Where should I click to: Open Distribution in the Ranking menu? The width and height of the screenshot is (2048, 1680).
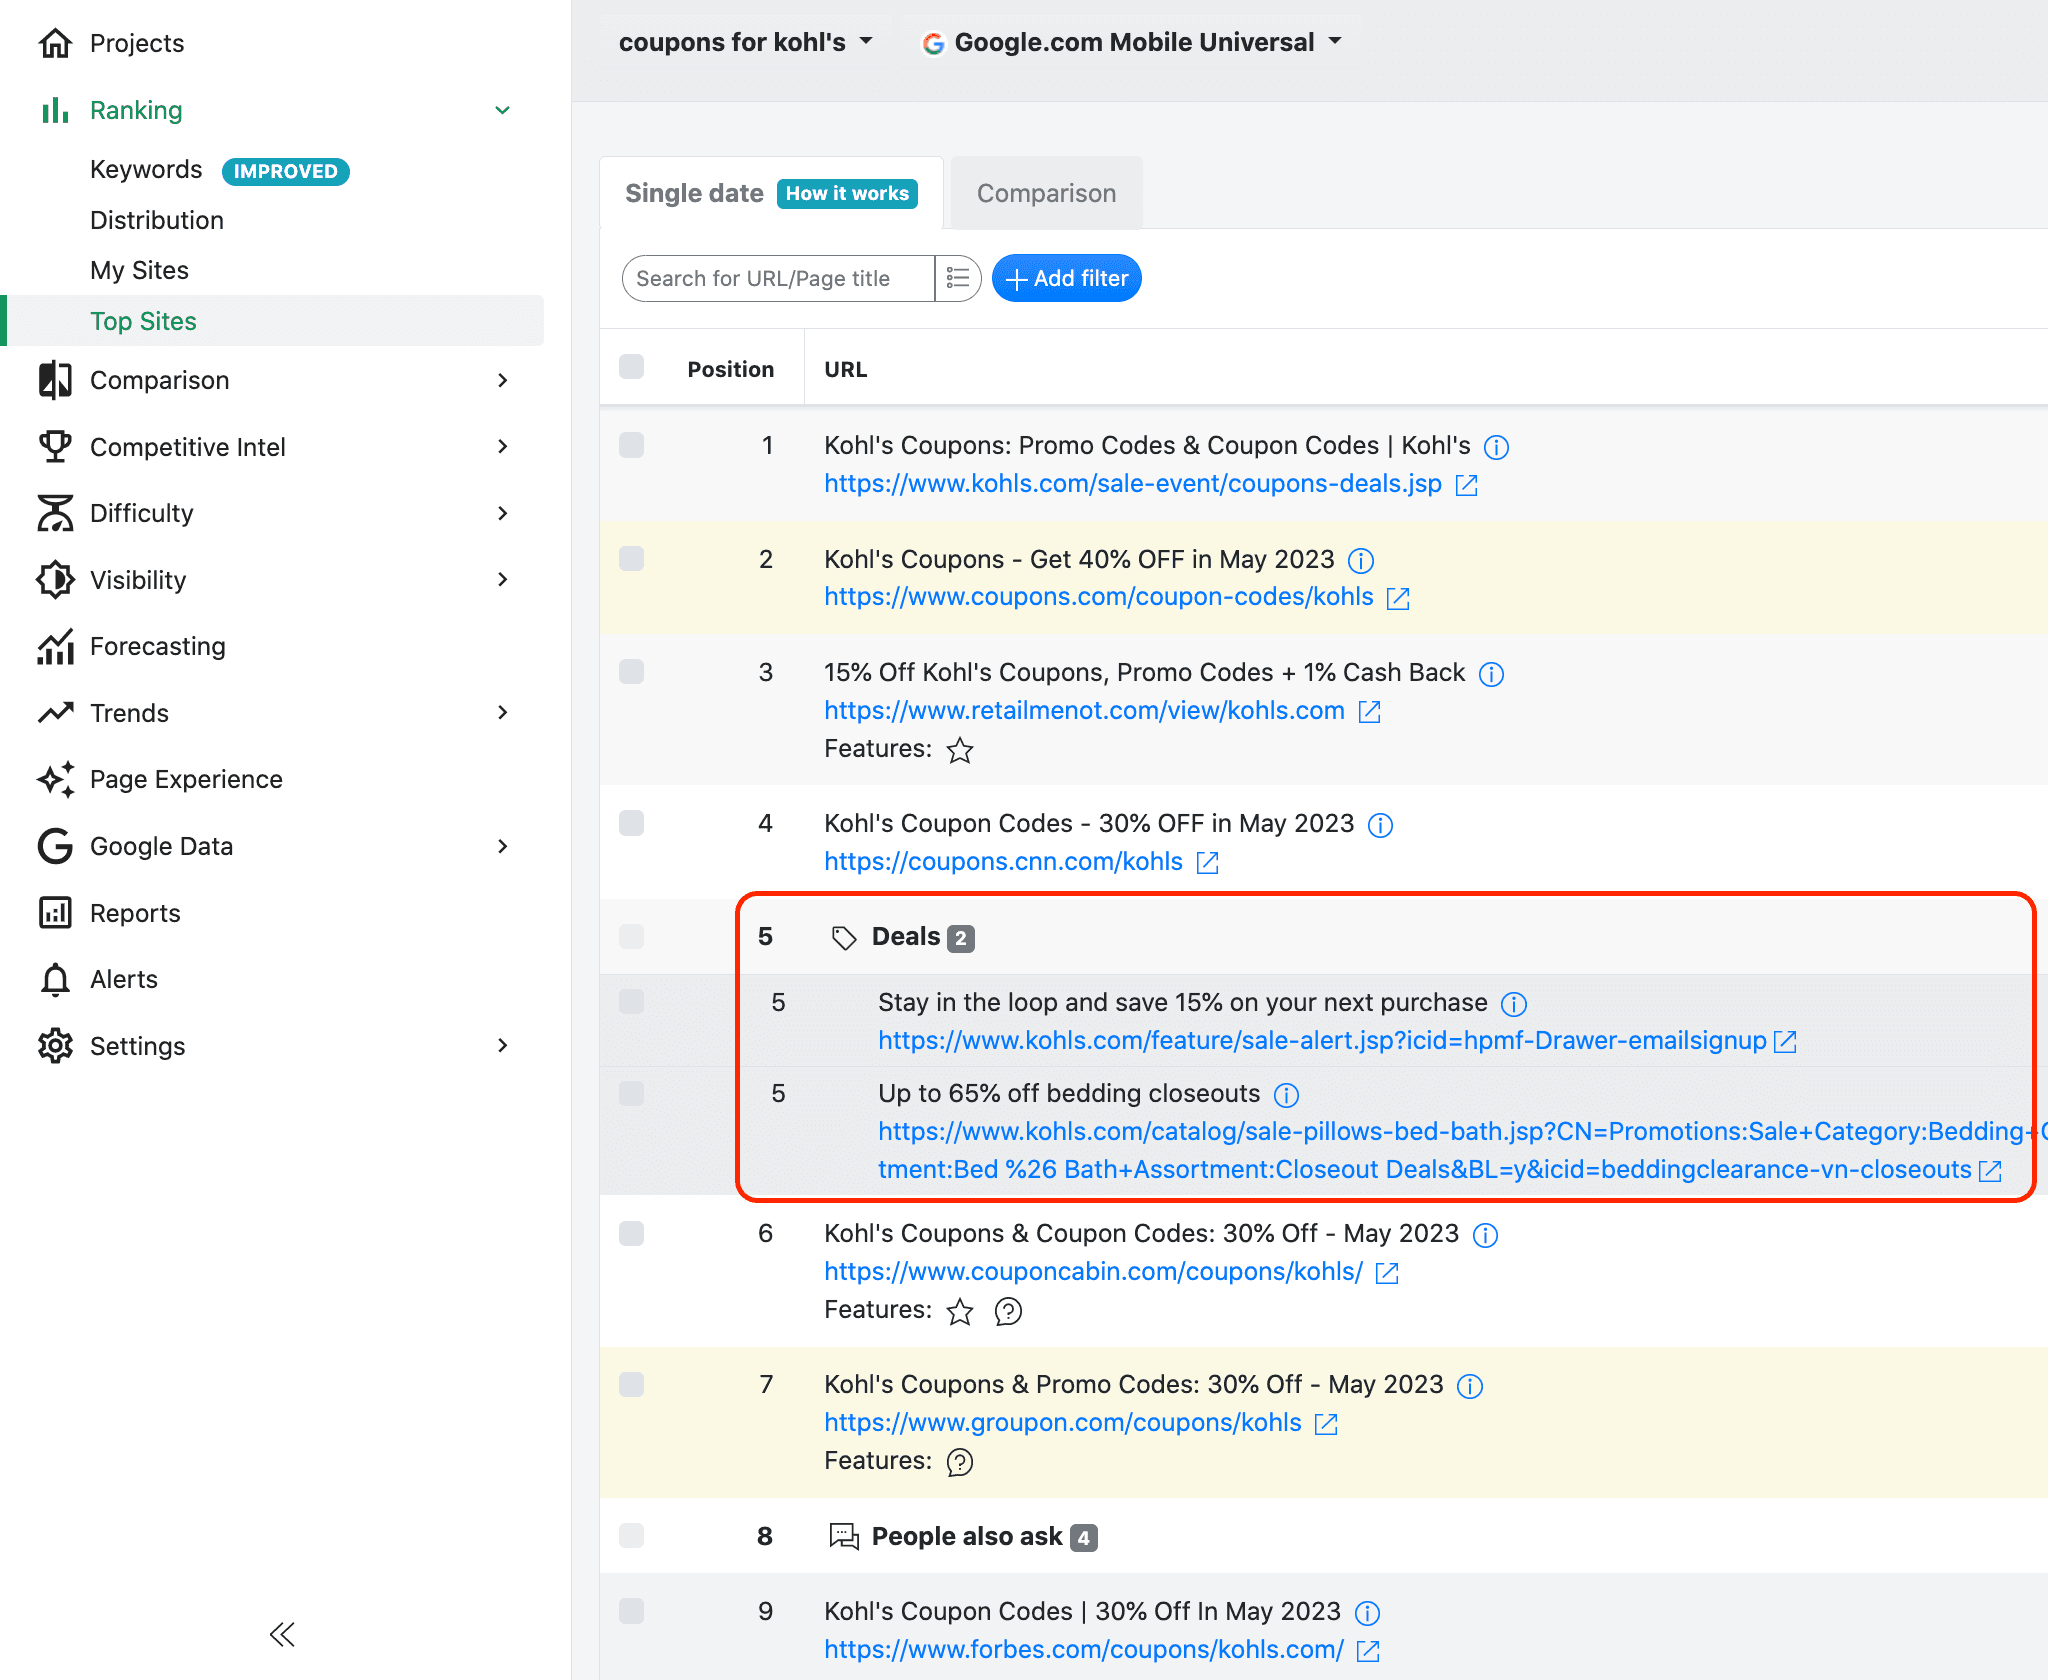tap(157, 220)
